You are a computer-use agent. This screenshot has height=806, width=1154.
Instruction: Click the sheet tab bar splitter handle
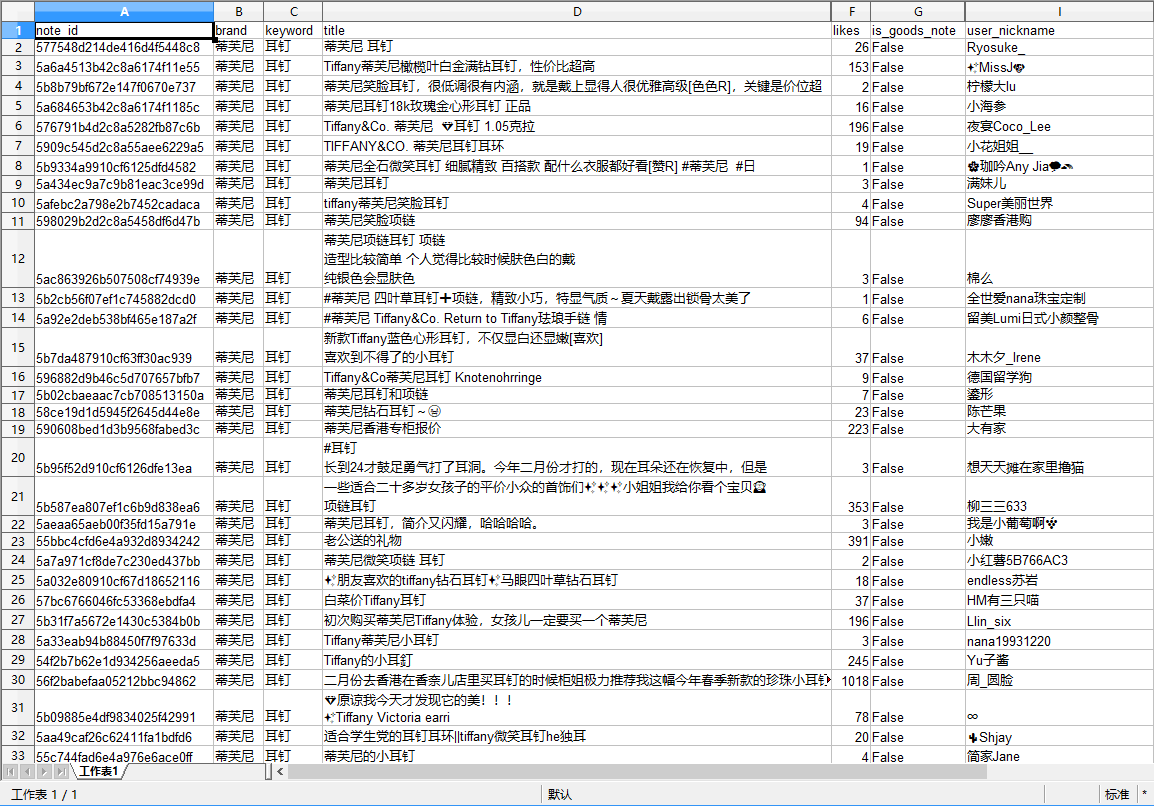[x=269, y=771]
